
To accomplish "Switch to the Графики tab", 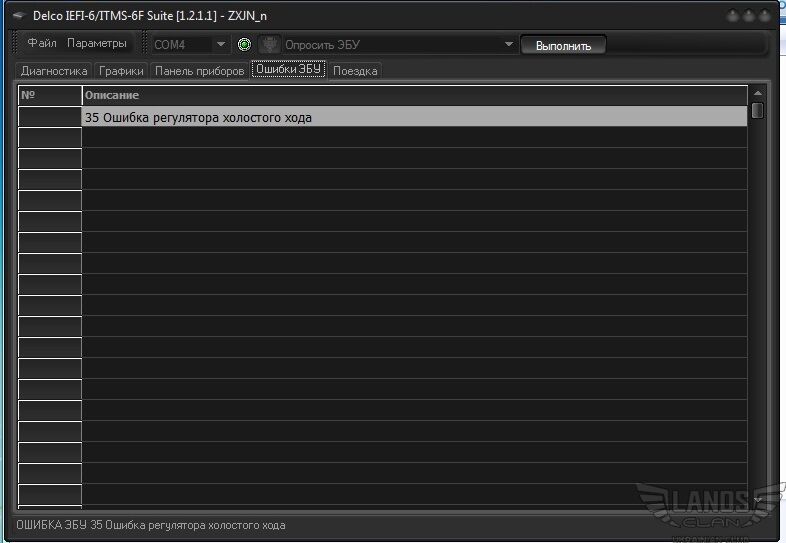I will (x=121, y=71).
